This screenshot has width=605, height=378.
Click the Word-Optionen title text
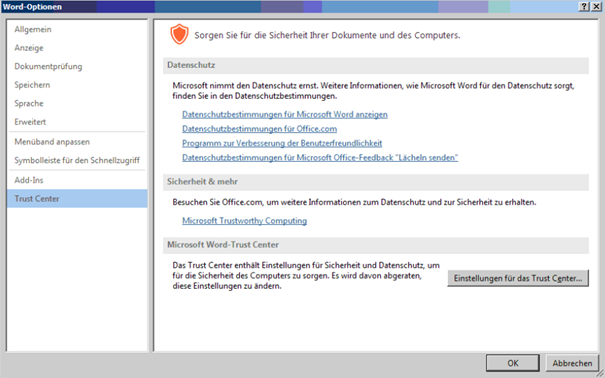click(x=32, y=7)
